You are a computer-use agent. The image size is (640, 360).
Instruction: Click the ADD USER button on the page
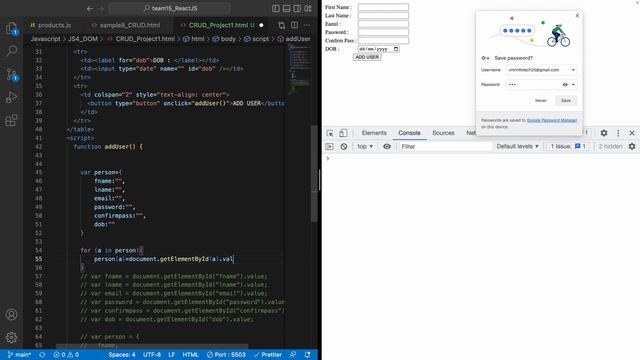click(x=367, y=57)
